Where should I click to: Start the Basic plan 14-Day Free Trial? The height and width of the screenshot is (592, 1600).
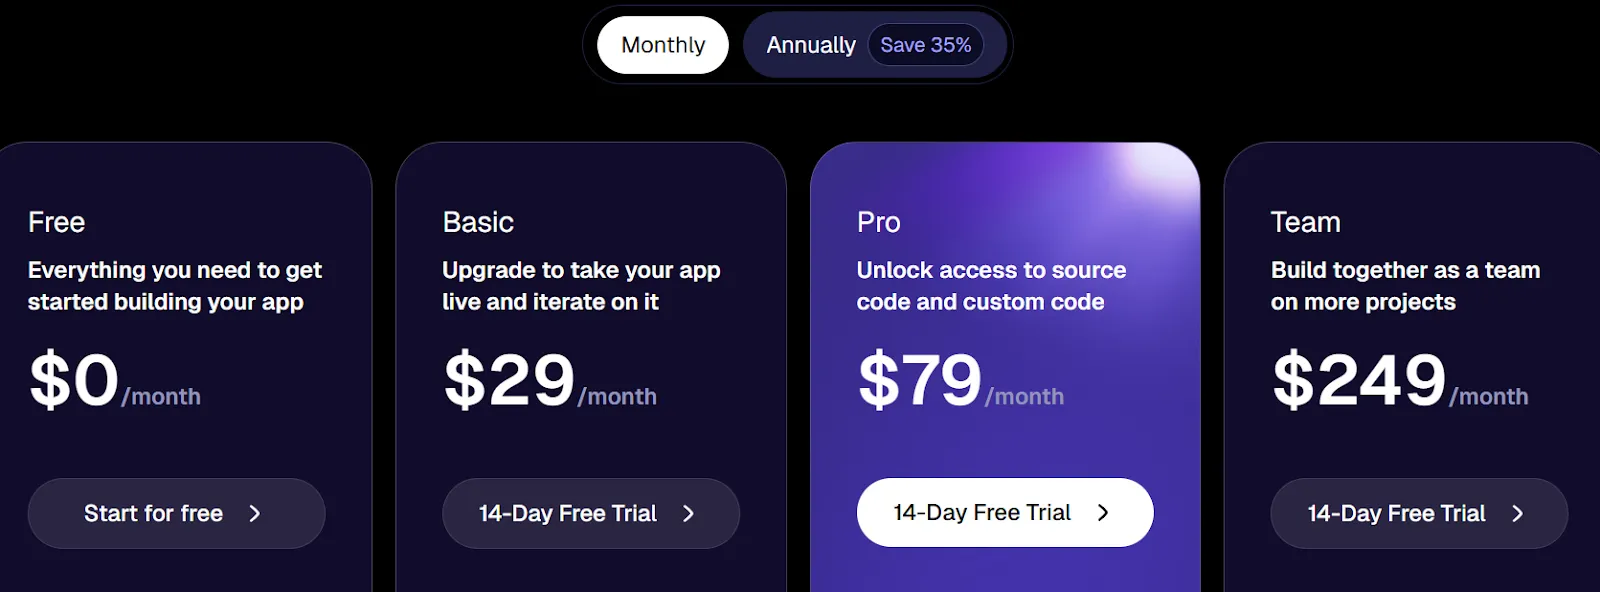pyautogui.click(x=590, y=512)
